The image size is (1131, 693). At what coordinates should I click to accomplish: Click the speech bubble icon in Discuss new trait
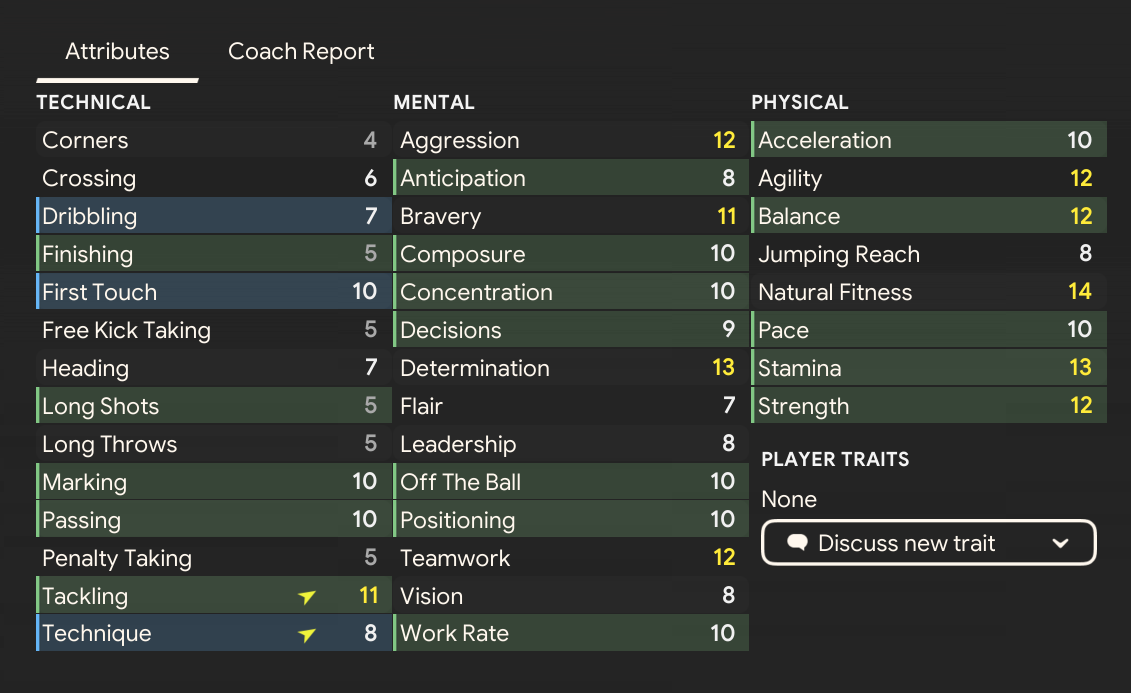pos(797,543)
